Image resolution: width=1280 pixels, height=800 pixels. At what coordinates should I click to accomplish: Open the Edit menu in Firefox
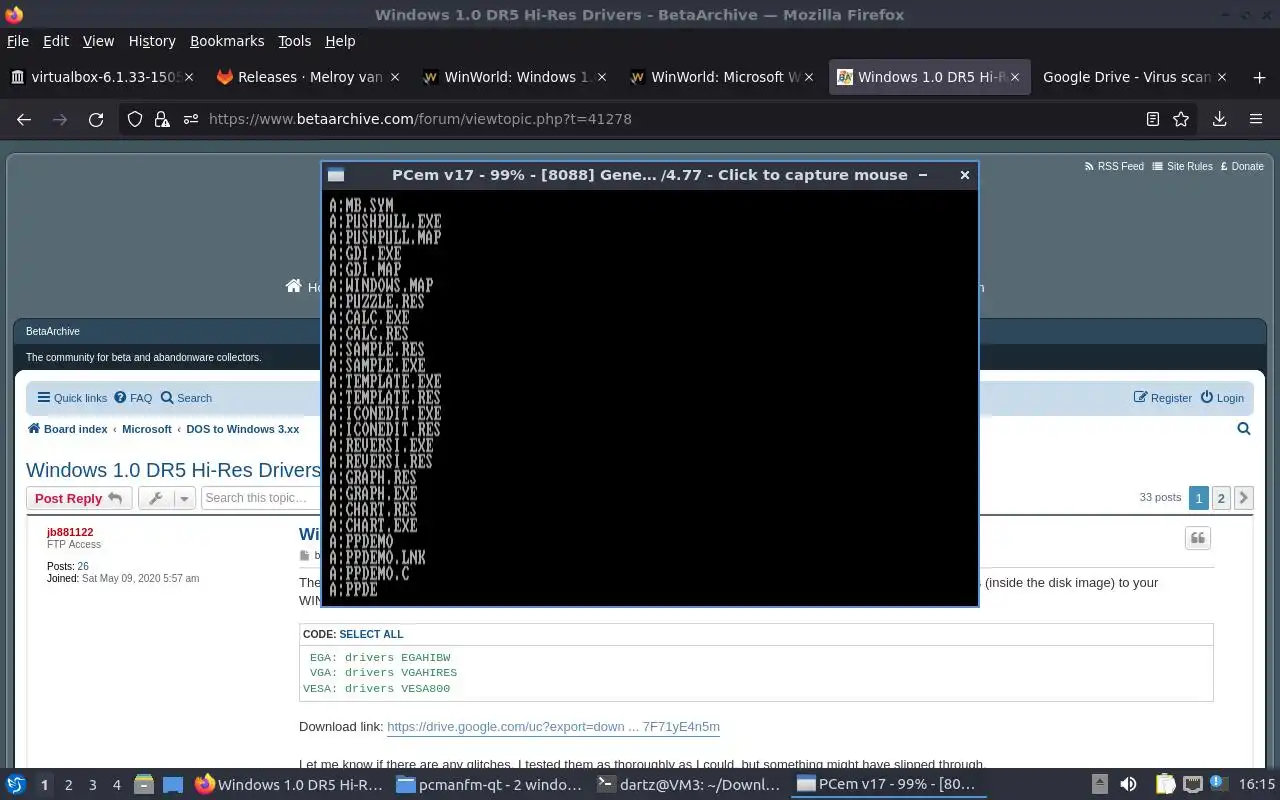click(x=56, y=41)
